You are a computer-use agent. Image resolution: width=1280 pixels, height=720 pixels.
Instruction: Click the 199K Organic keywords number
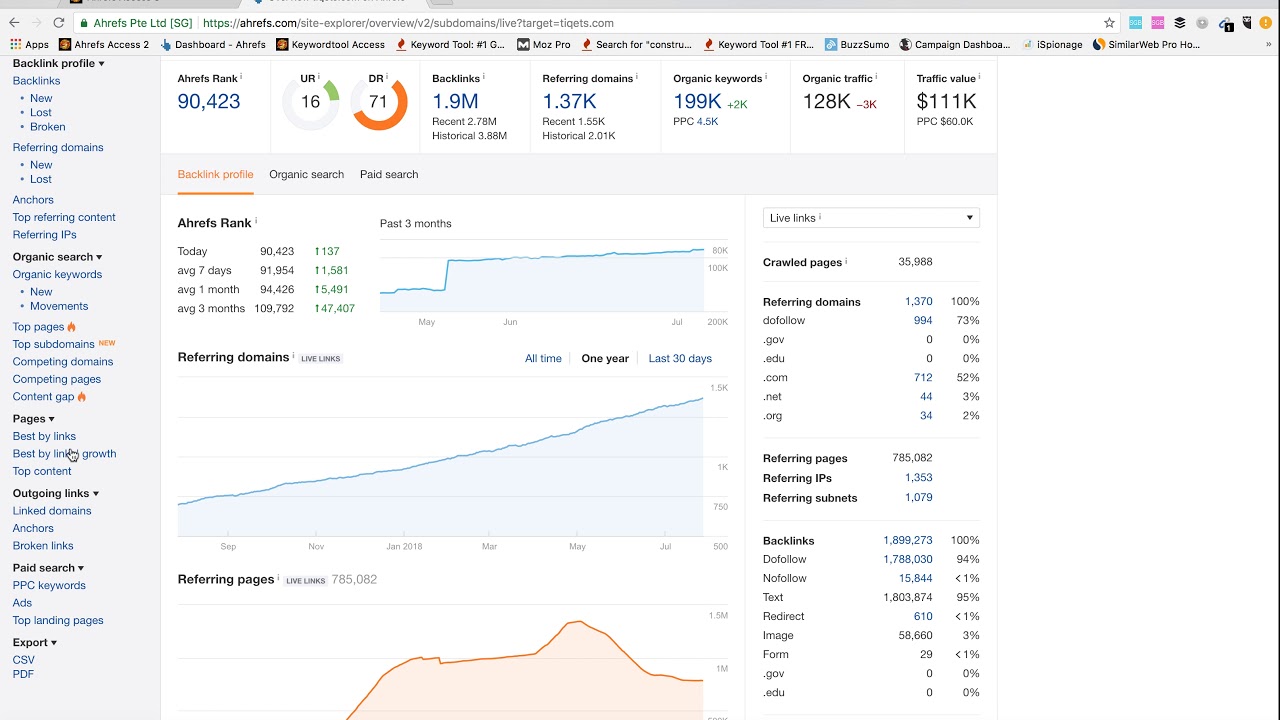point(697,101)
